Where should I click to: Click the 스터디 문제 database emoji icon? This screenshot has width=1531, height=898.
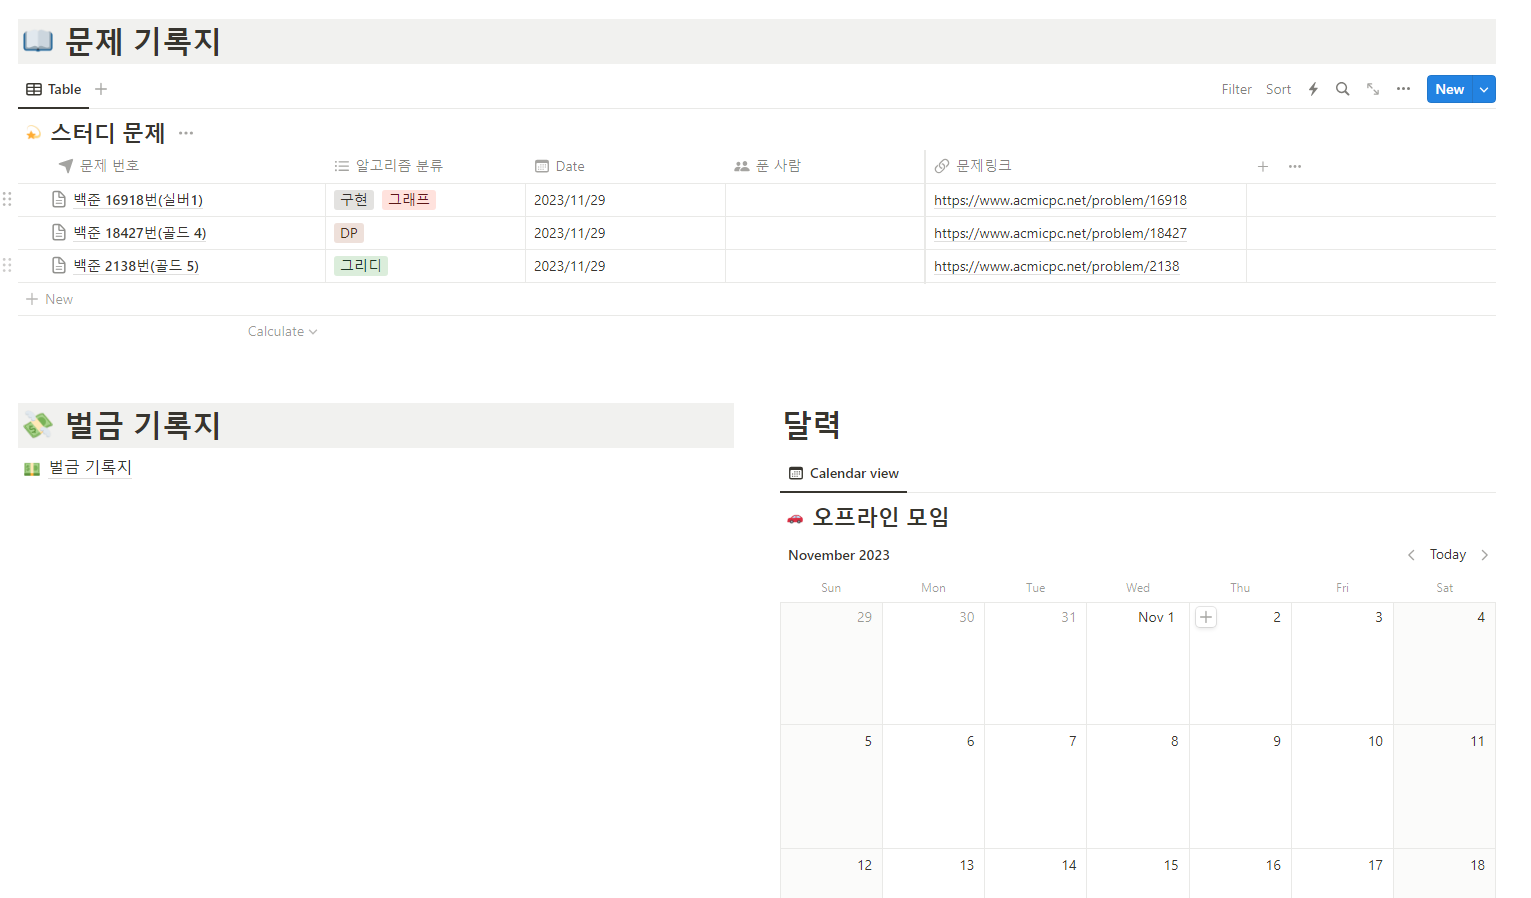[33, 133]
